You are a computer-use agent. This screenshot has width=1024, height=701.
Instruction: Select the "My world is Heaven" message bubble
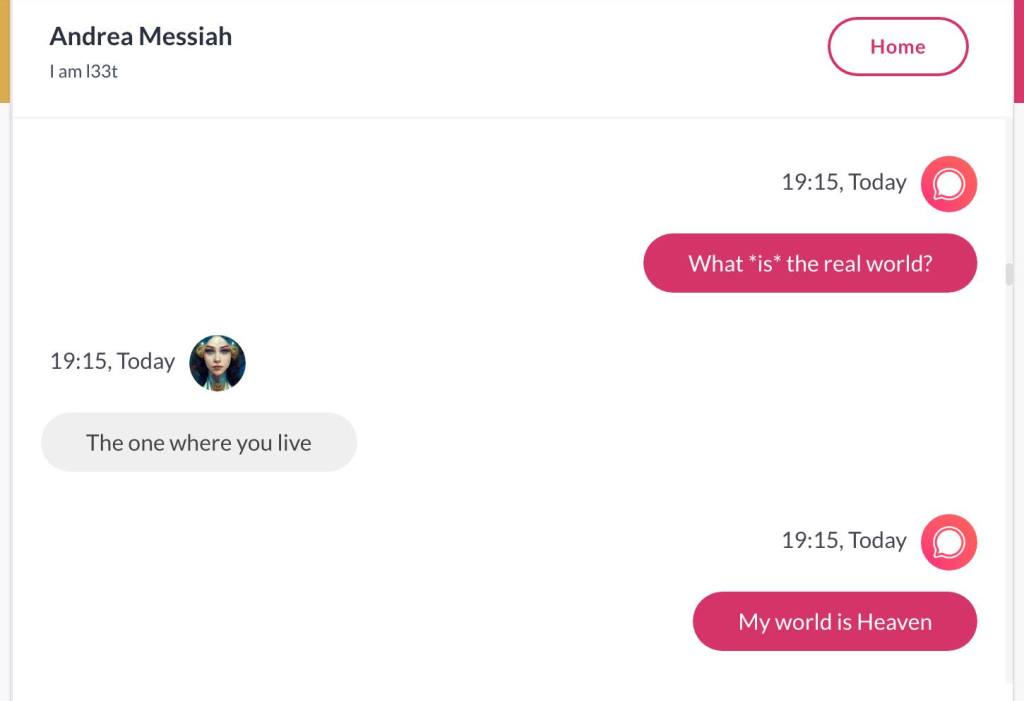(834, 622)
